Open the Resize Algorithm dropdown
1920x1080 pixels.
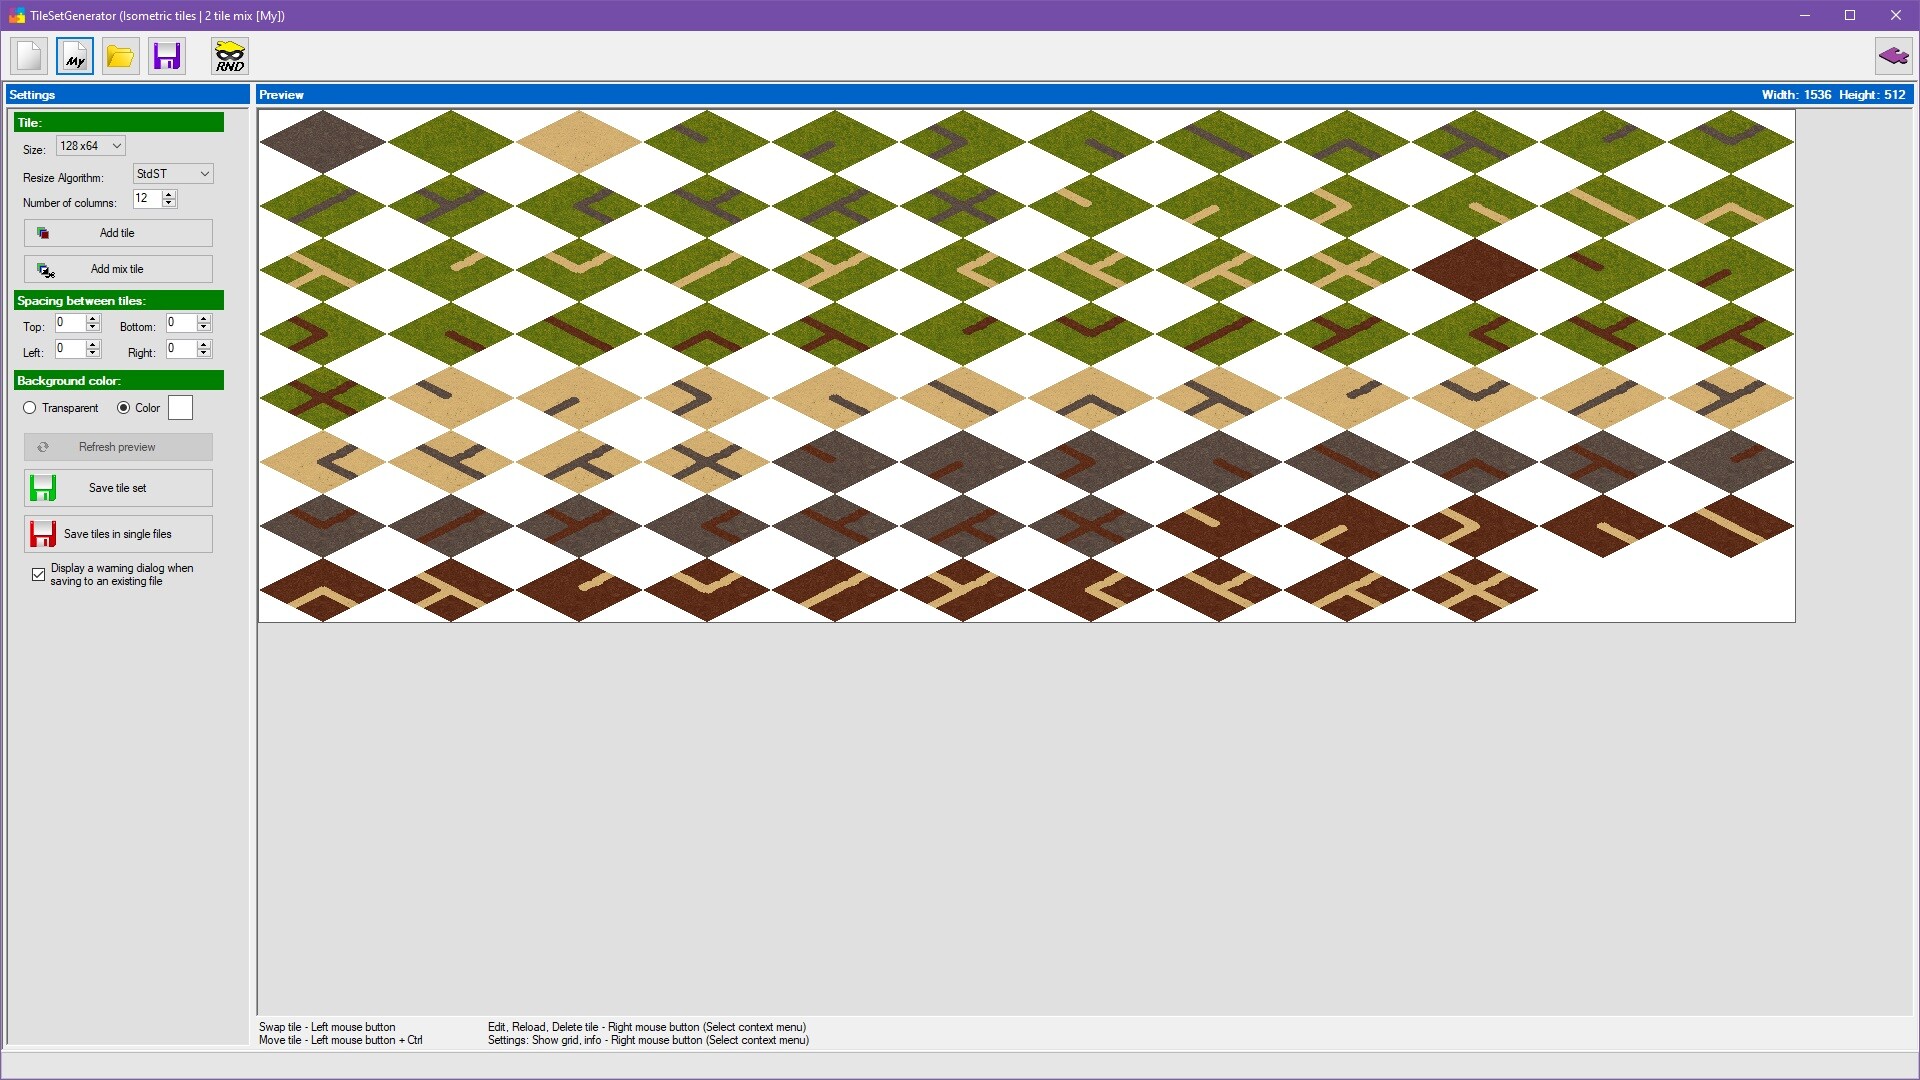(172, 173)
